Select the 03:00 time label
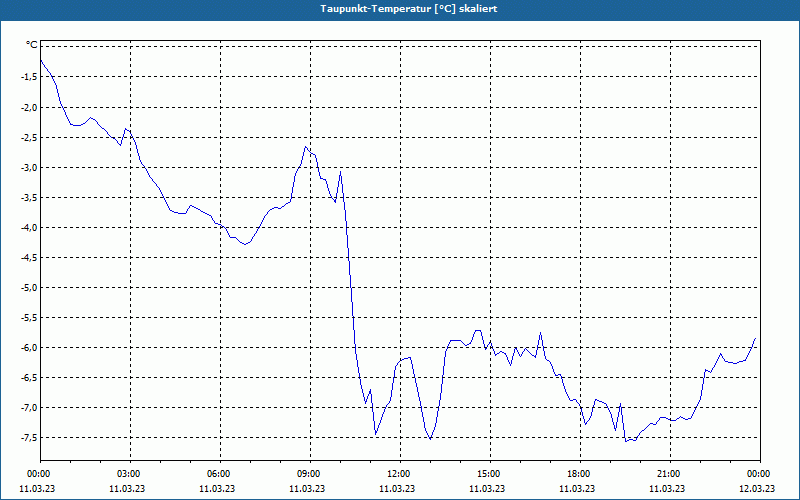 (131, 474)
